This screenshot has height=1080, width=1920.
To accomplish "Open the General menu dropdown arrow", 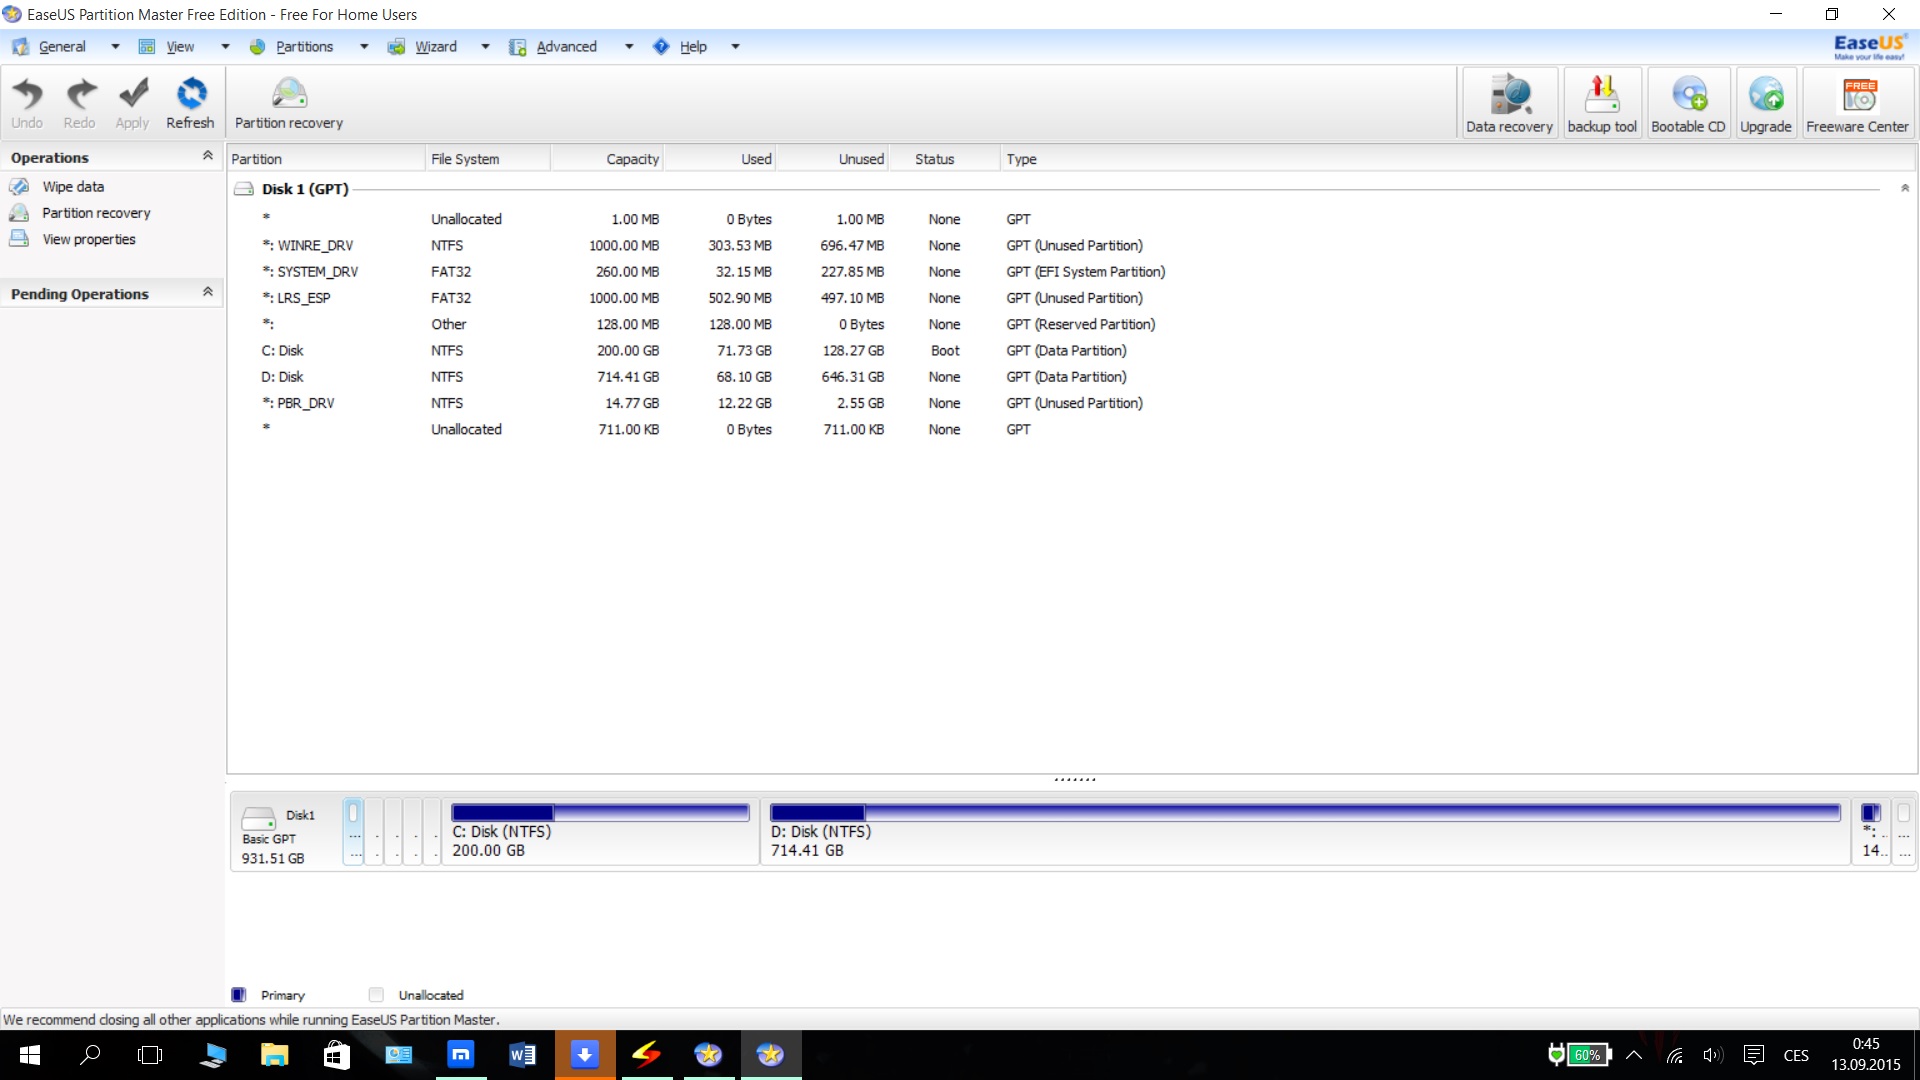I will [115, 47].
